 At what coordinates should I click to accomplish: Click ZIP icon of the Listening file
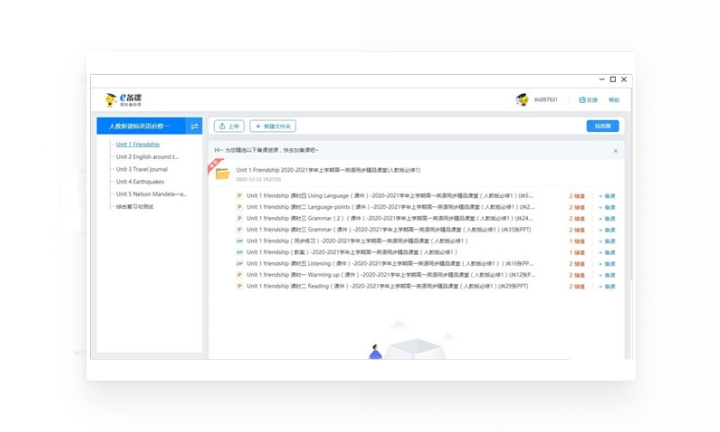coord(240,263)
